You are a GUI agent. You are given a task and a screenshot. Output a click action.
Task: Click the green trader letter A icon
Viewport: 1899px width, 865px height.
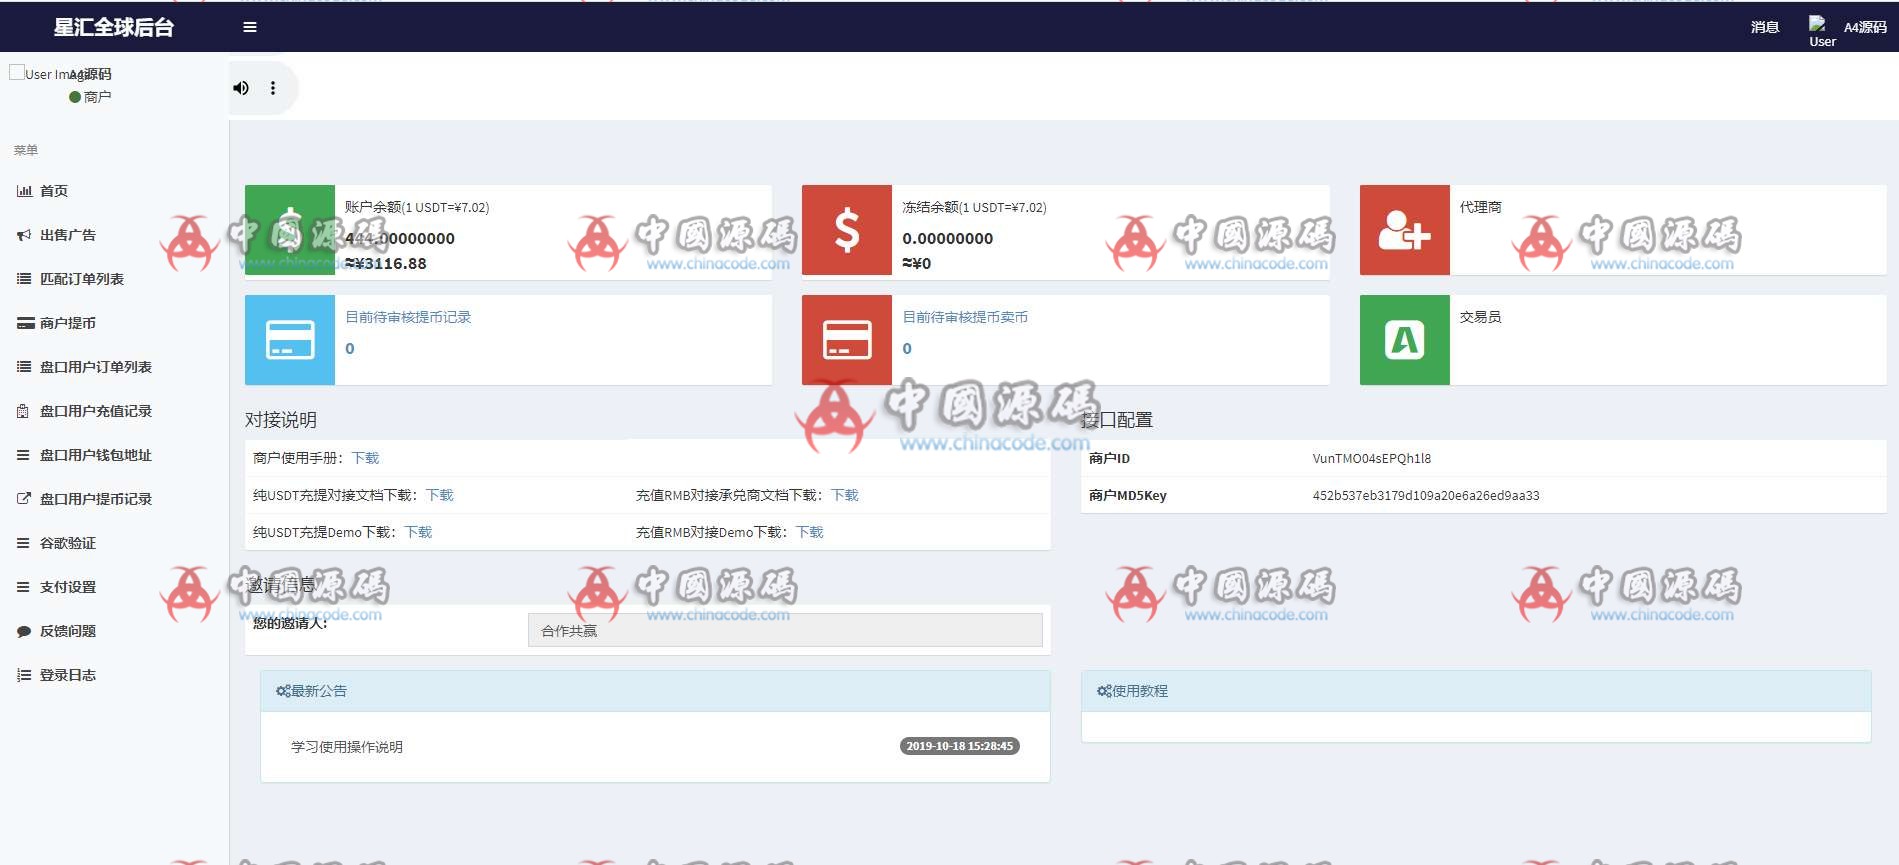tap(1404, 340)
